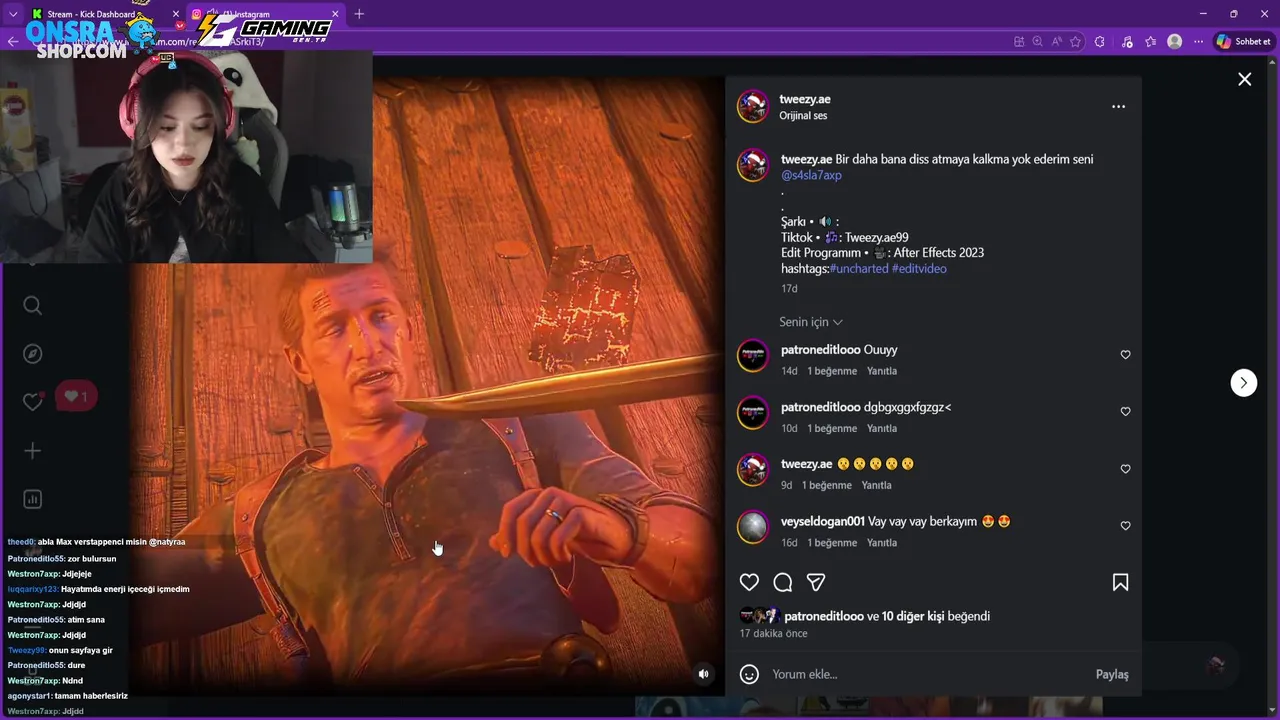1280x720 pixels.
Task: Reply to 'dgbgxggxfgzgz<' comment via Yanıtla
Action: click(x=882, y=428)
